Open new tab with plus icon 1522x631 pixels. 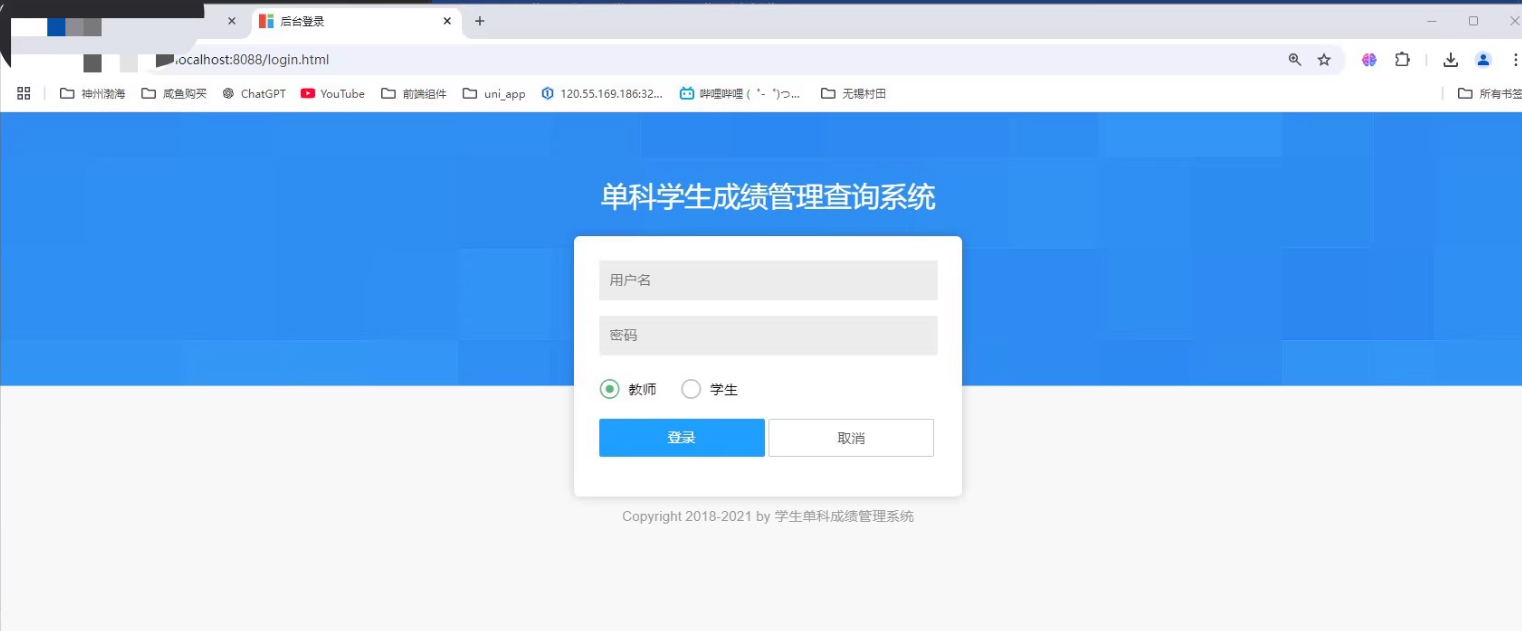point(480,21)
